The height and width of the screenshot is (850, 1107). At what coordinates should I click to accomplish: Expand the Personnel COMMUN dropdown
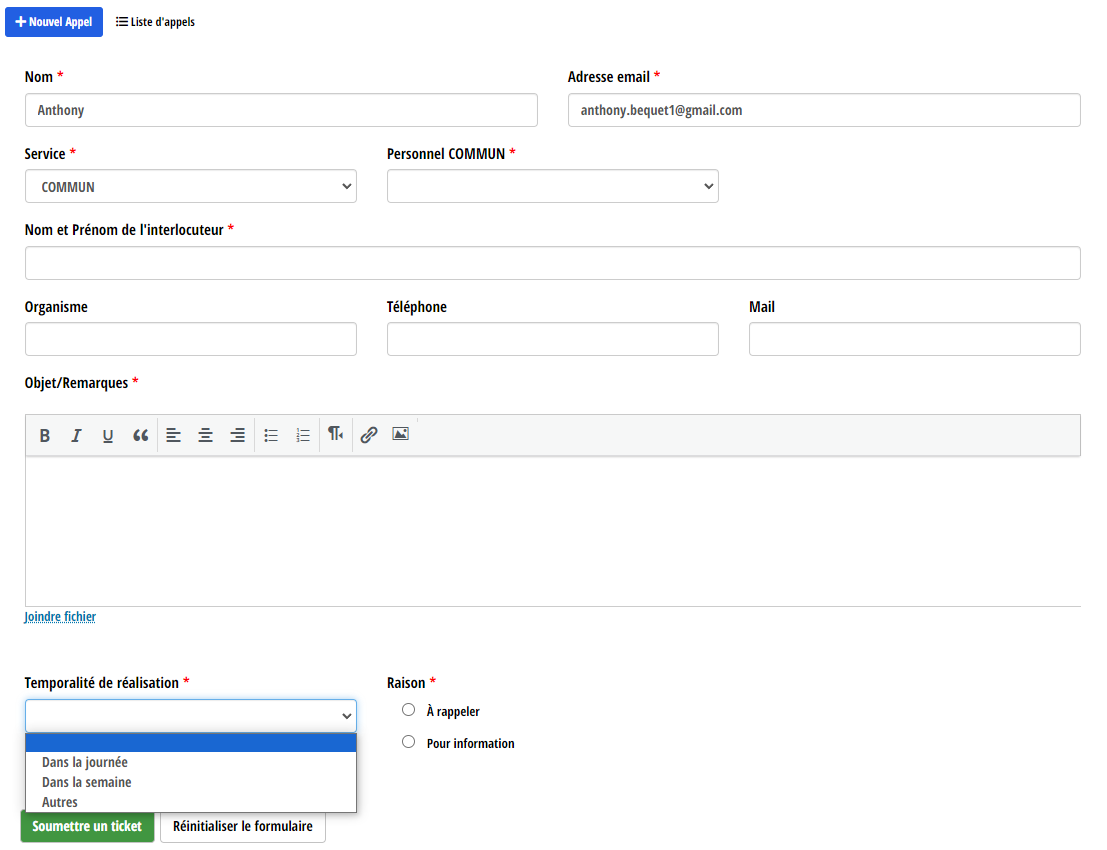pos(552,187)
